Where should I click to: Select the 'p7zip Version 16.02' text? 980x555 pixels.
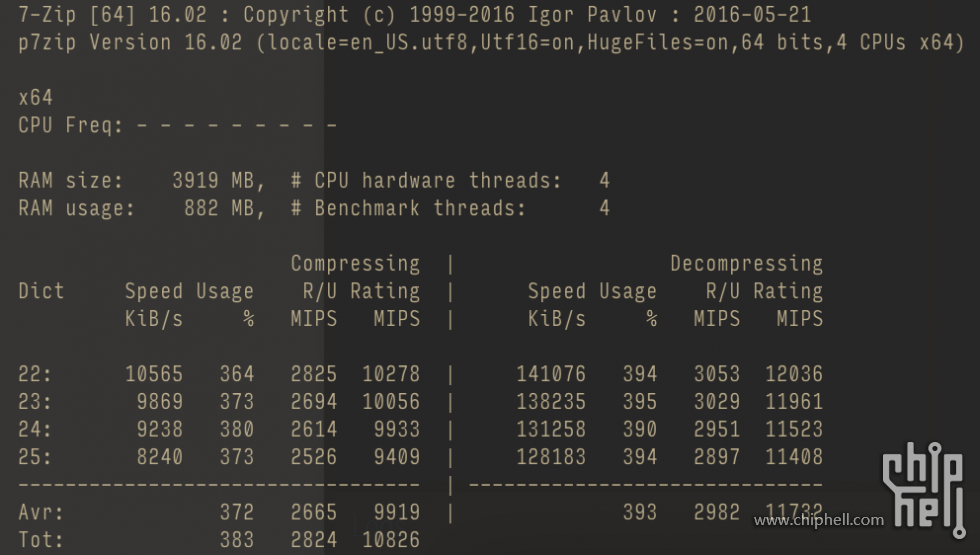click(x=130, y=42)
